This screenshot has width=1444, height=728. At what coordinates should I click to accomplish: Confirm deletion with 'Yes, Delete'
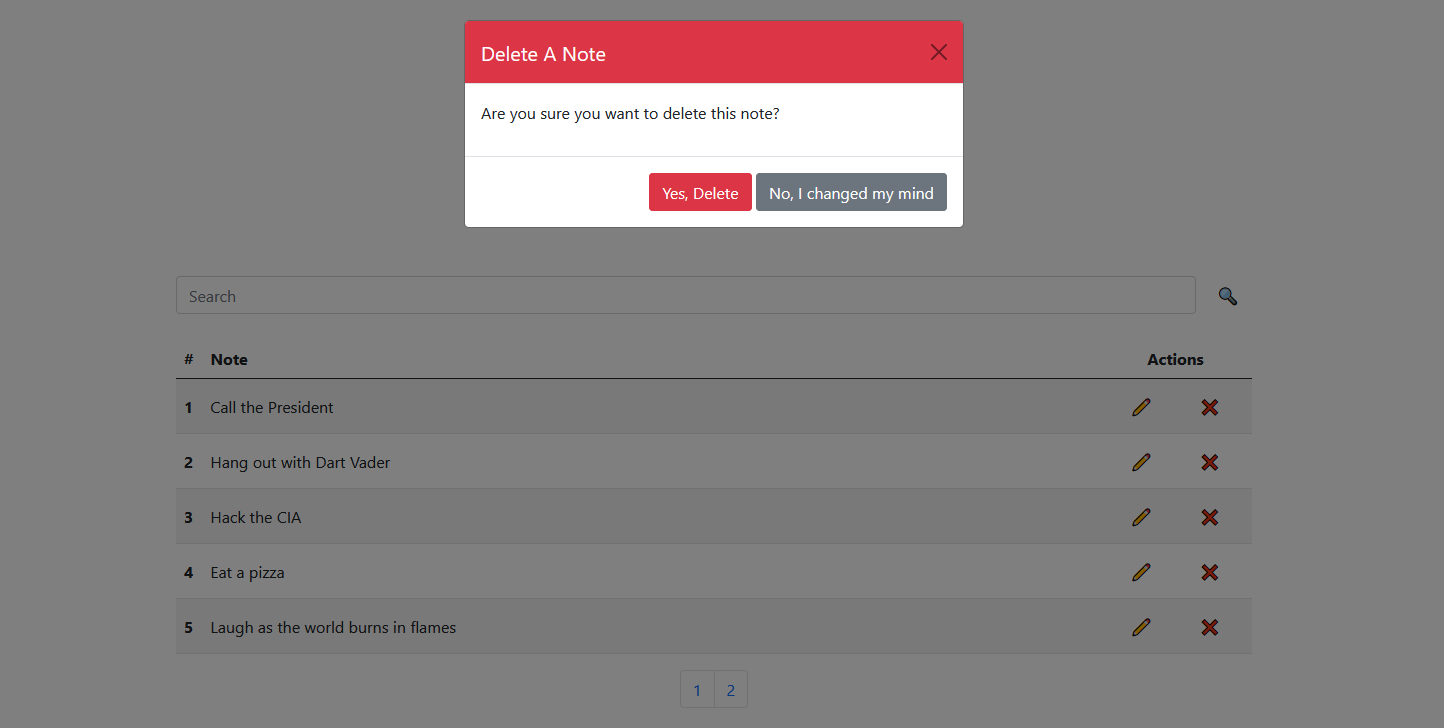[x=700, y=192]
